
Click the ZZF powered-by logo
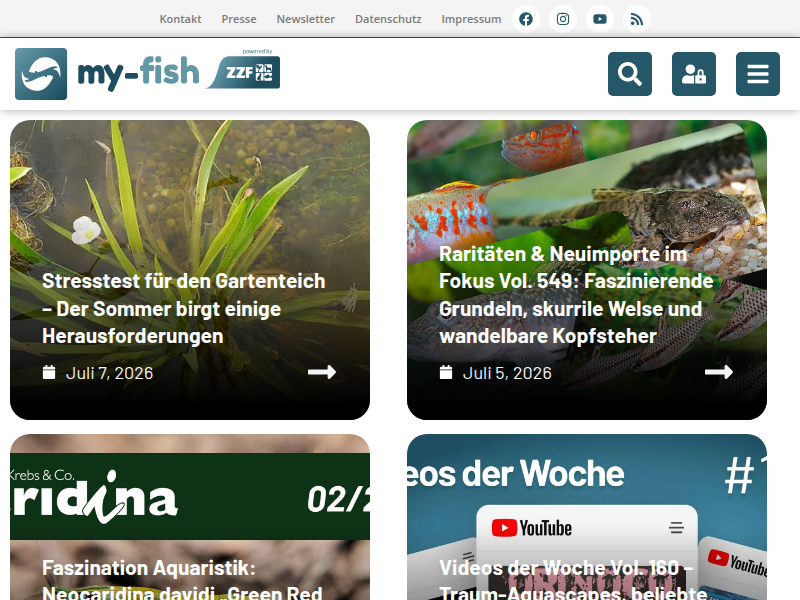point(244,70)
